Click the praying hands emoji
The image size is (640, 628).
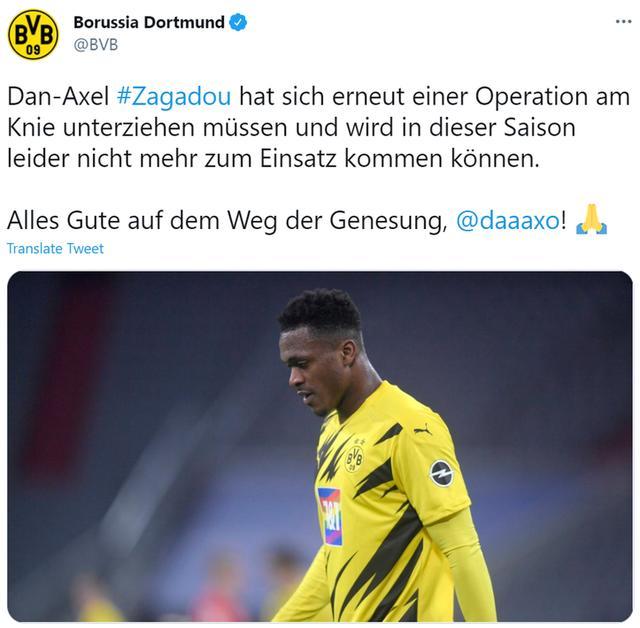[591, 220]
